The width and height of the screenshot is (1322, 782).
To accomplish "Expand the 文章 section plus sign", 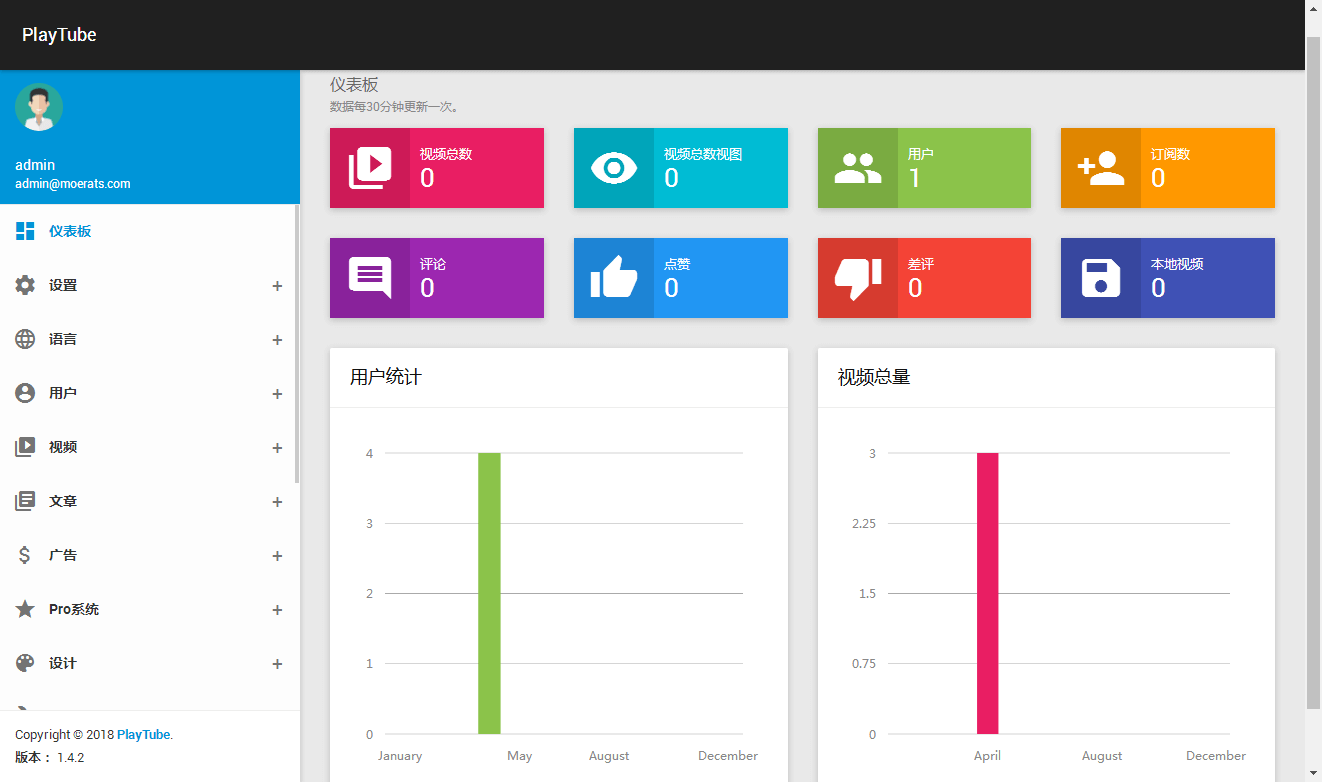I will click(277, 502).
